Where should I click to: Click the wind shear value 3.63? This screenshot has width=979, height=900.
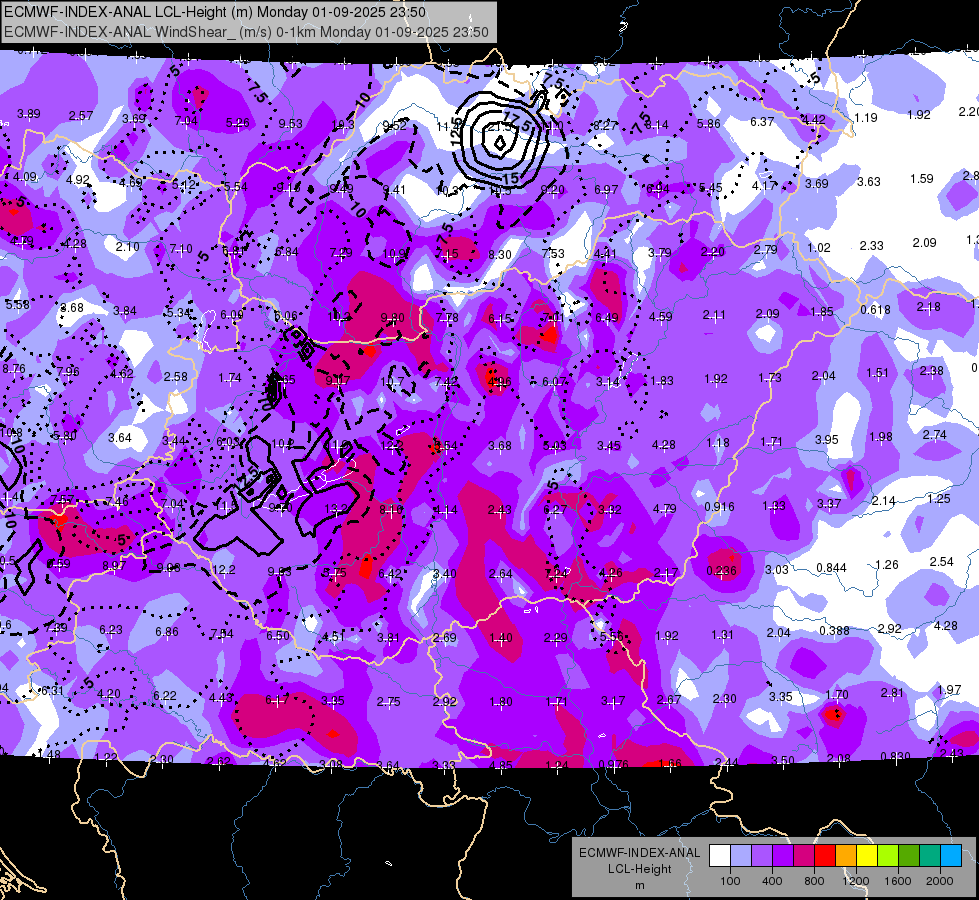(868, 182)
